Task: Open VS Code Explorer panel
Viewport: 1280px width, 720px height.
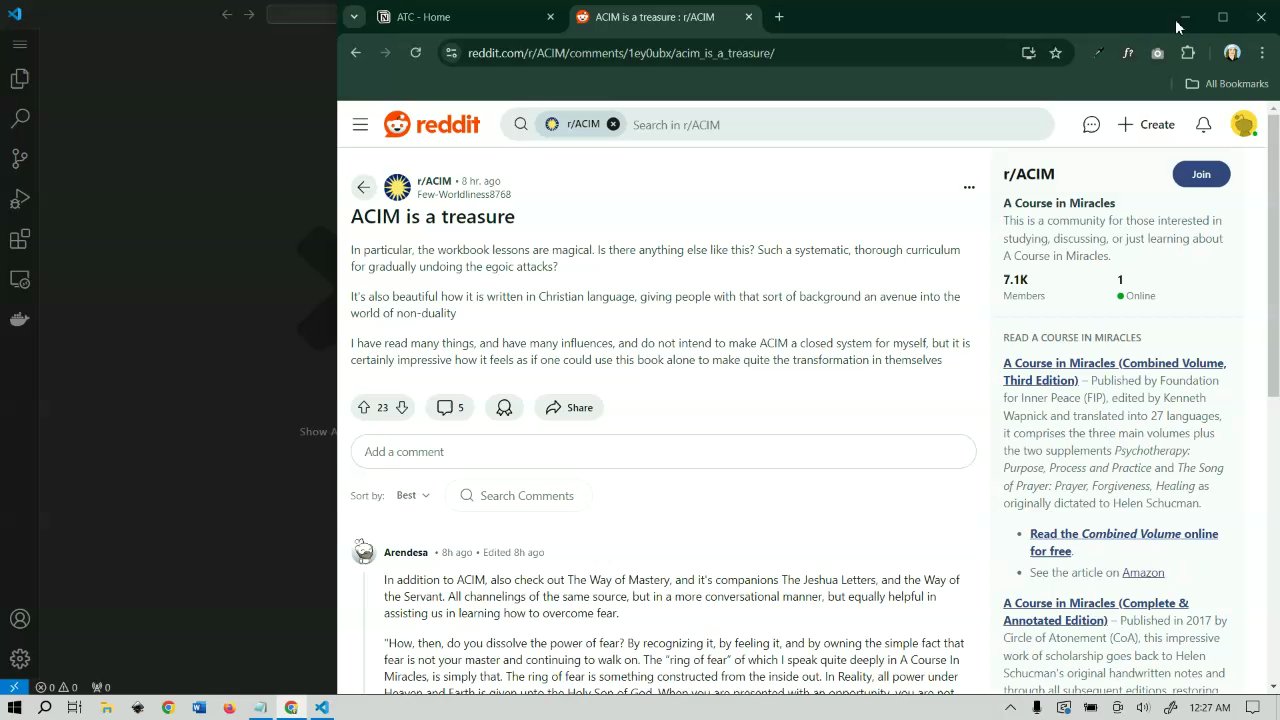Action: click(19, 79)
